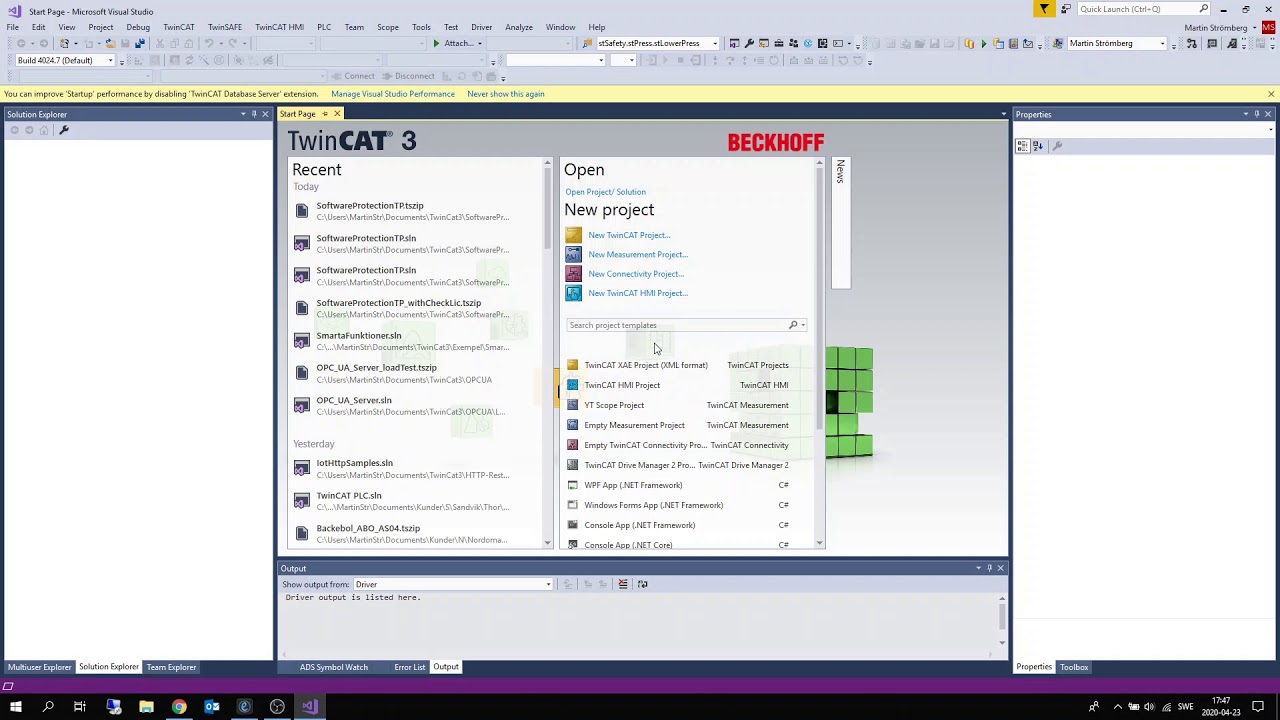The image size is (1280, 720).
Task: Click the New Project toolbar icon
Action: click(64, 43)
